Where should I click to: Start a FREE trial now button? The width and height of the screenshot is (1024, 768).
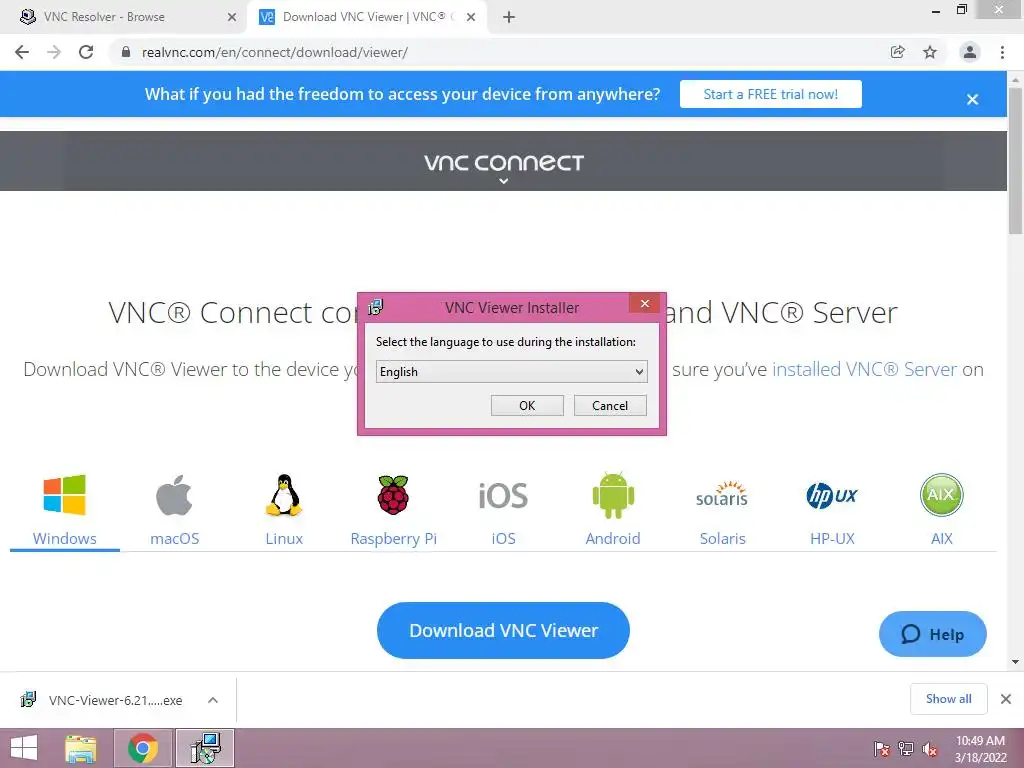(x=771, y=94)
